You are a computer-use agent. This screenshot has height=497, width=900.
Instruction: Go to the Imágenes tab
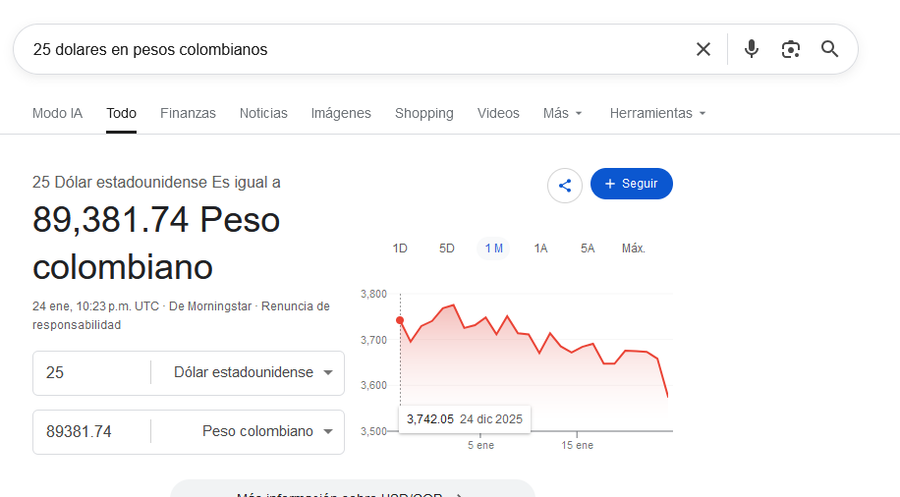click(x=341, y=113)
